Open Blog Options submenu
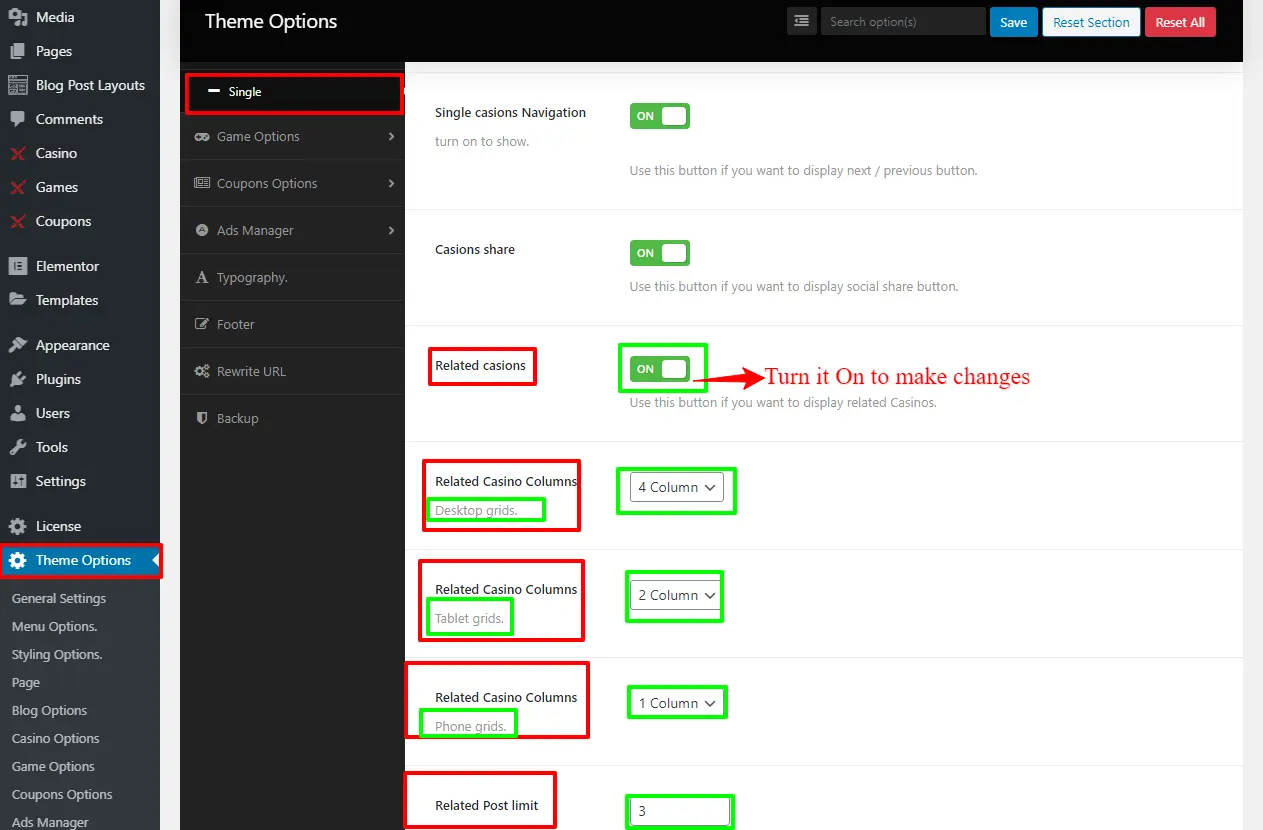Screen dimensions: 1263x830 [x=49, y=710]
